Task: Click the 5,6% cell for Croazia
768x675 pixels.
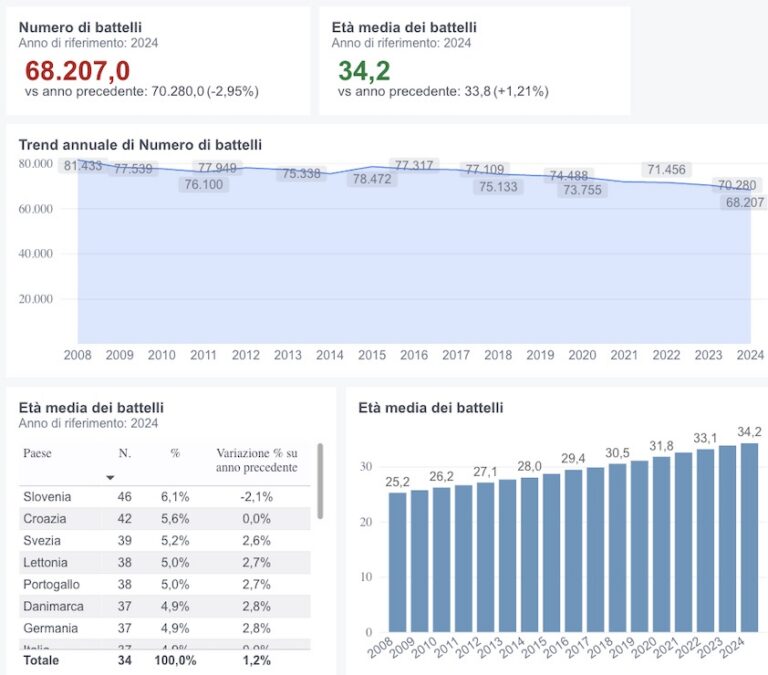Action: [175, 519]
